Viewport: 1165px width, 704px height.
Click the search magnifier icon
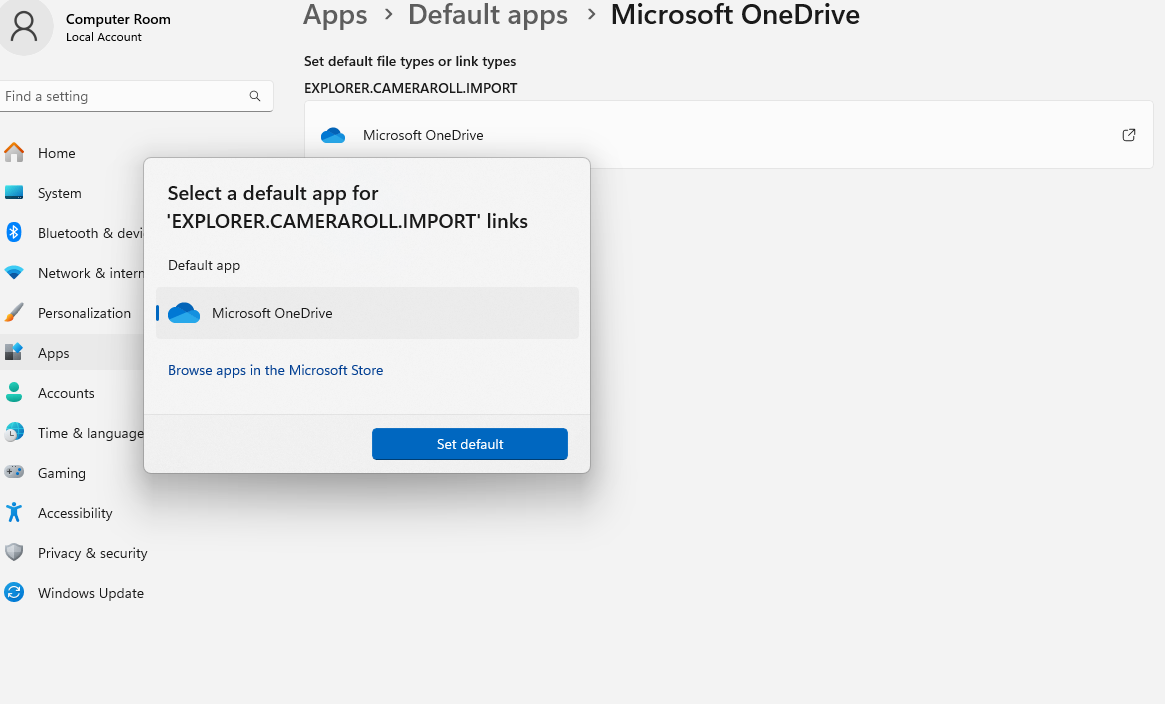pyautogui.click(x=255, y=96)
